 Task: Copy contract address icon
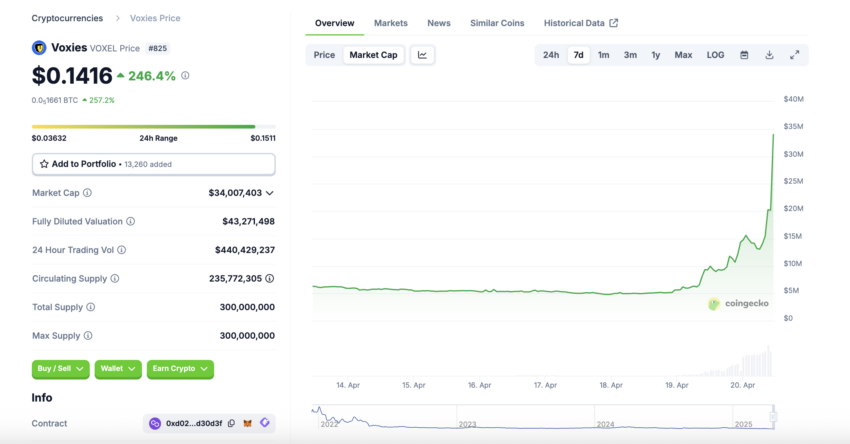click(x=231, y=423)
